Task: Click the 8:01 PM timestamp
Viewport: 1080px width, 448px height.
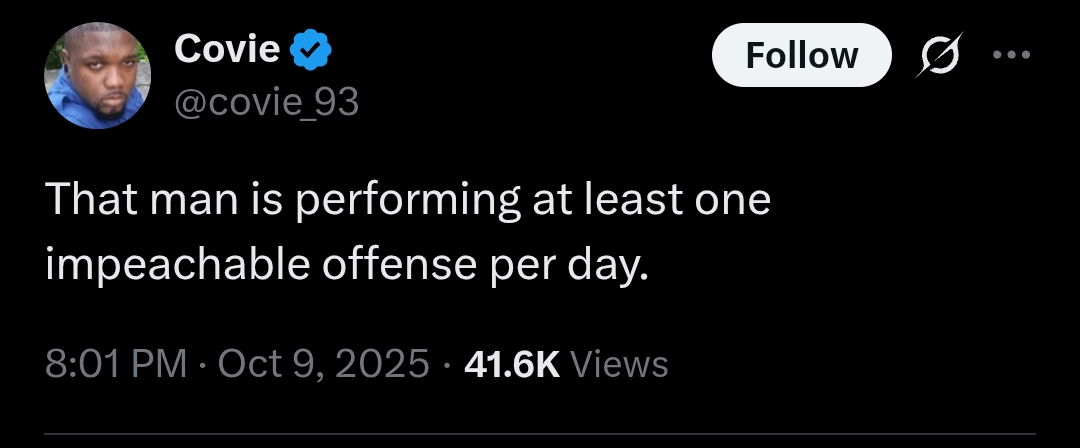Action: tap(116, 363)
